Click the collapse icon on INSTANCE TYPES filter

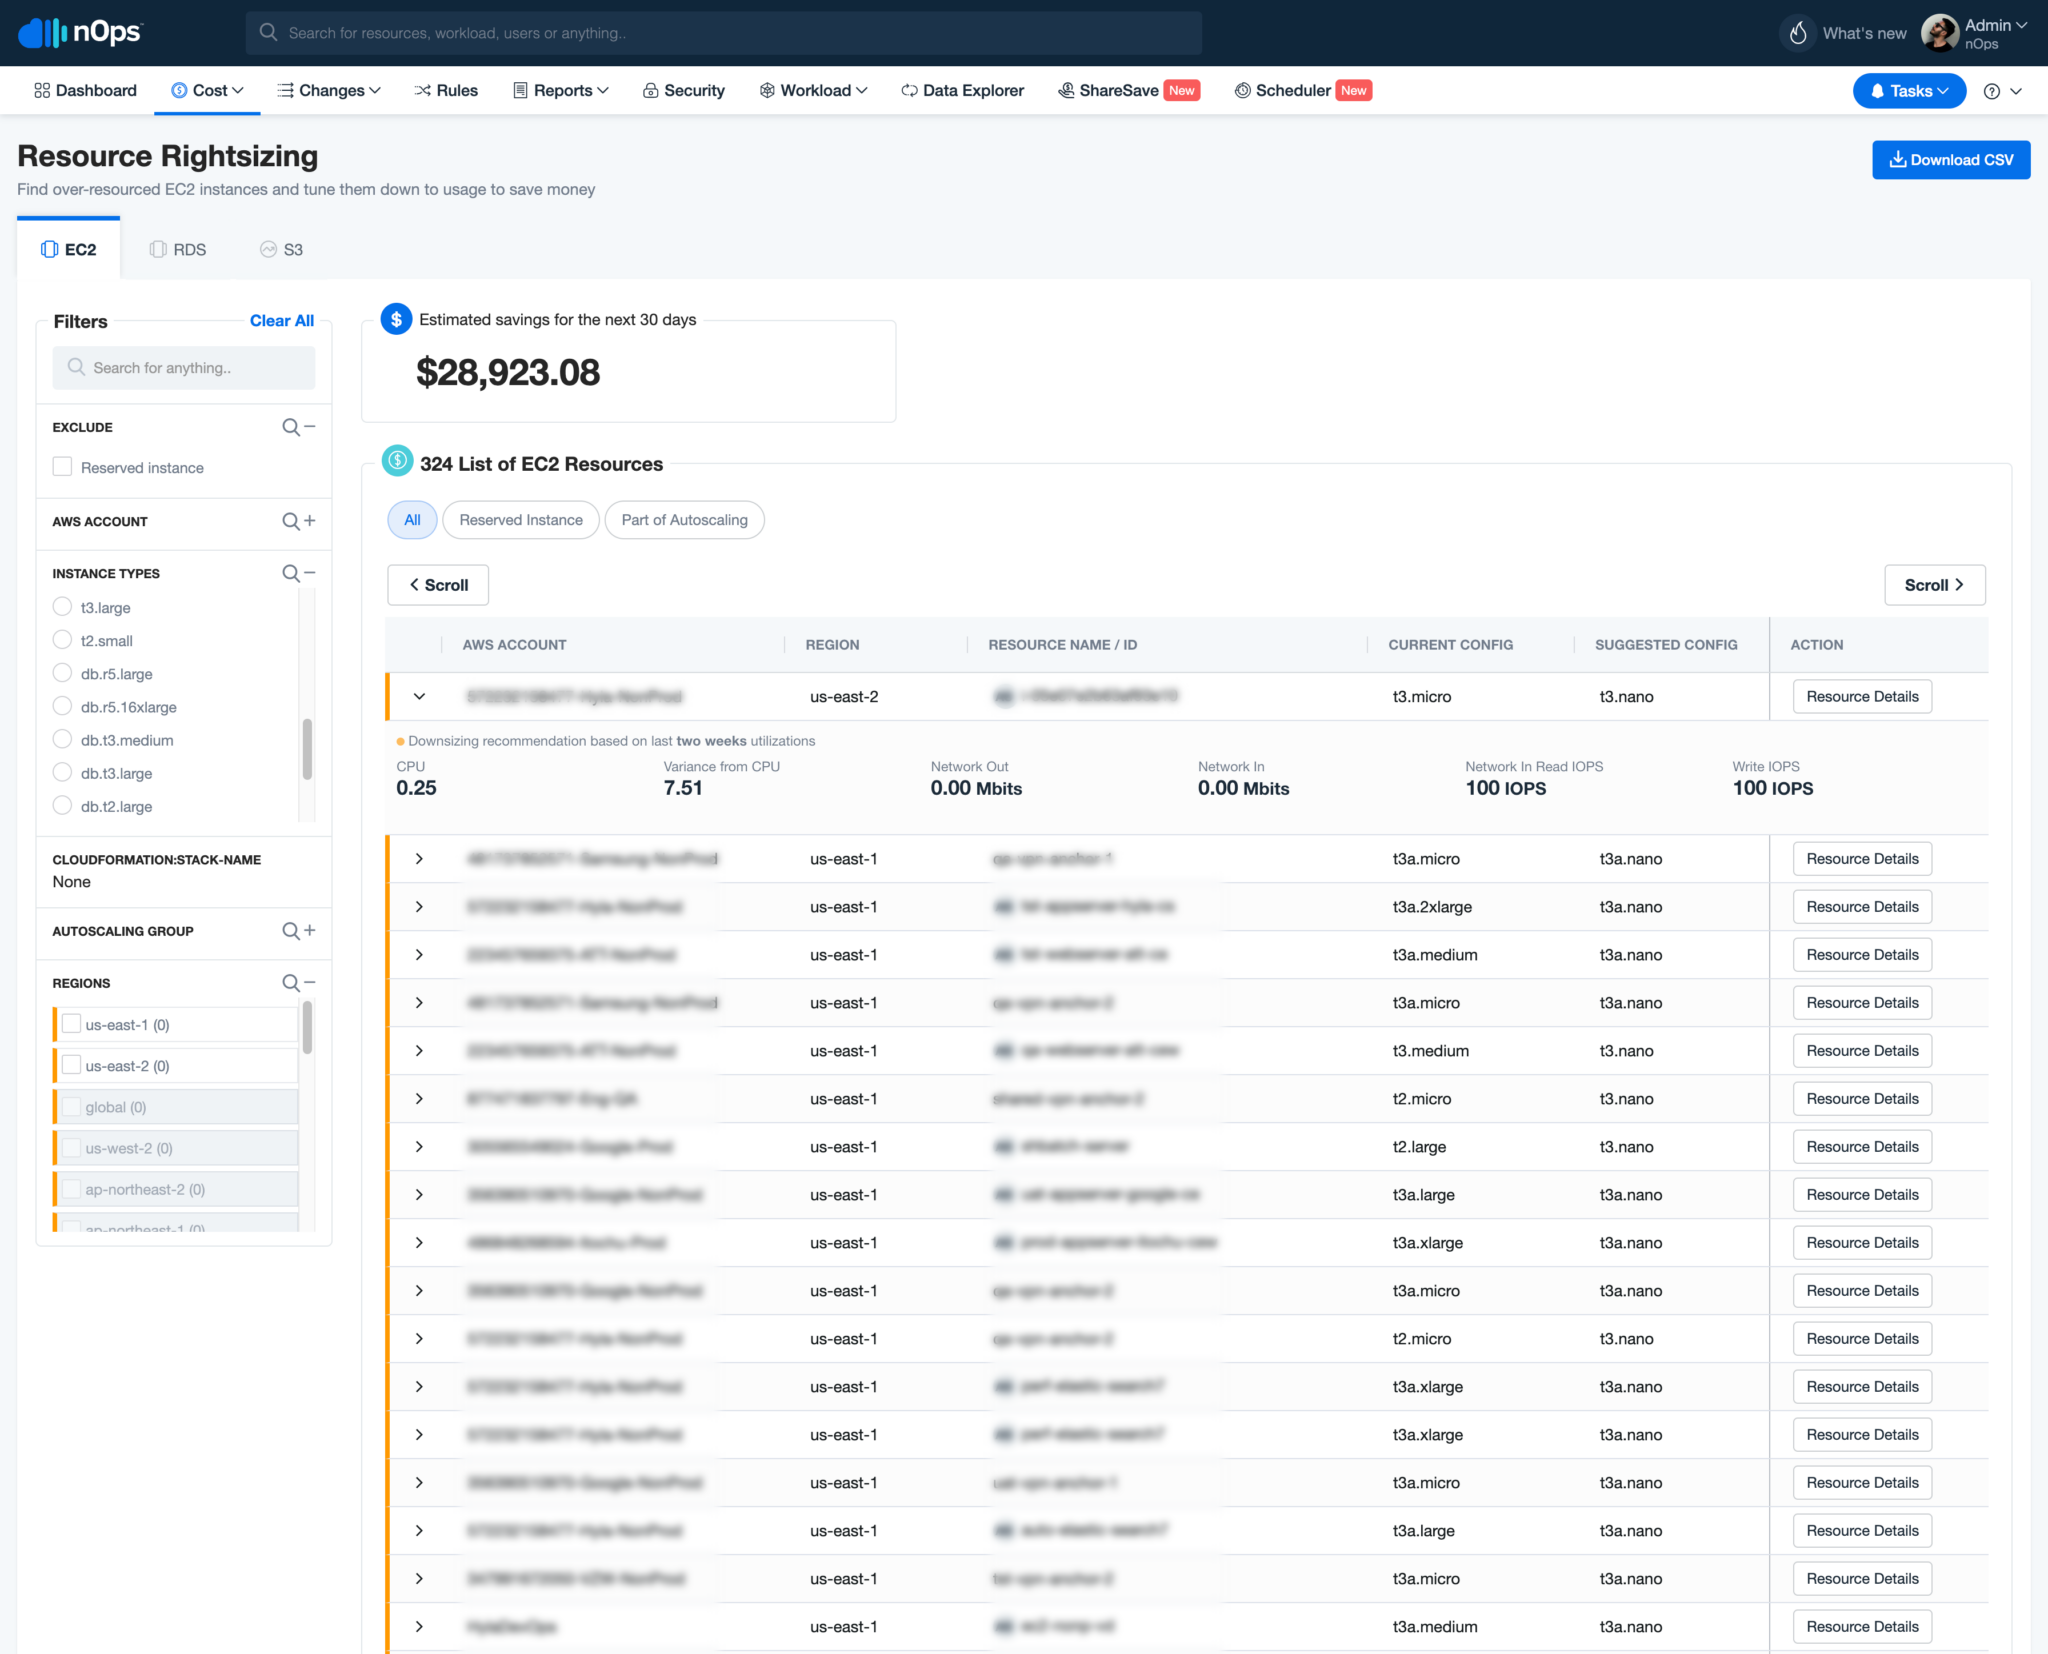(310, 572)
